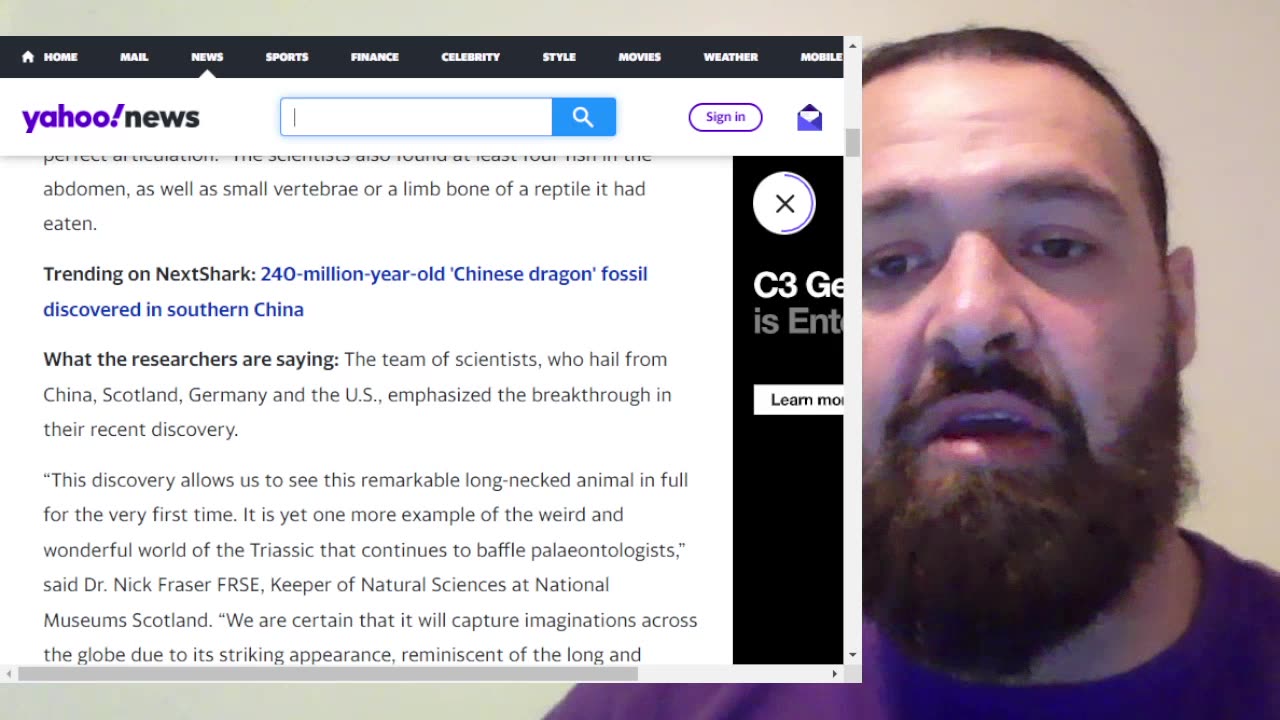The width and height of the screenshot is (1280, 720).
Task: Click the 'This discovery allows us' quote line
Action: tap(365, 480)
